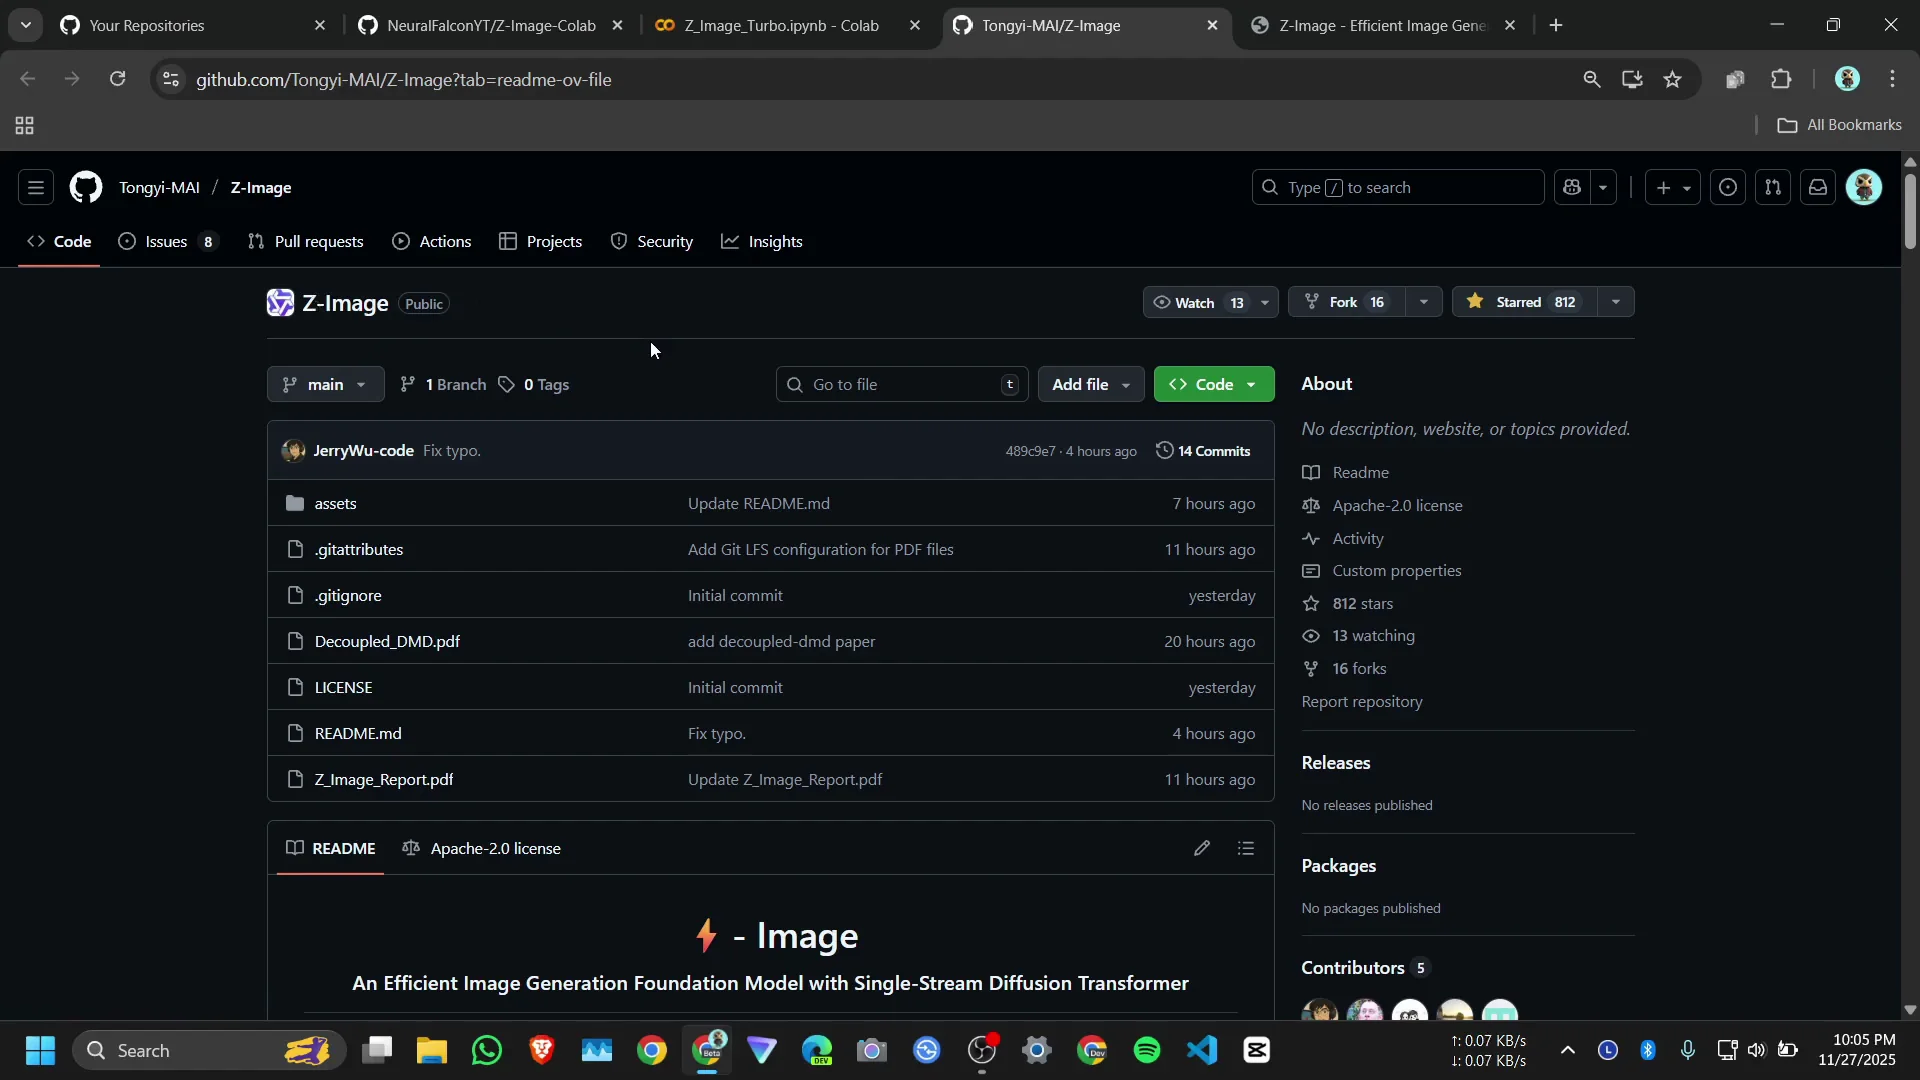Toggle the Starred button for repository

[1522, 302]
